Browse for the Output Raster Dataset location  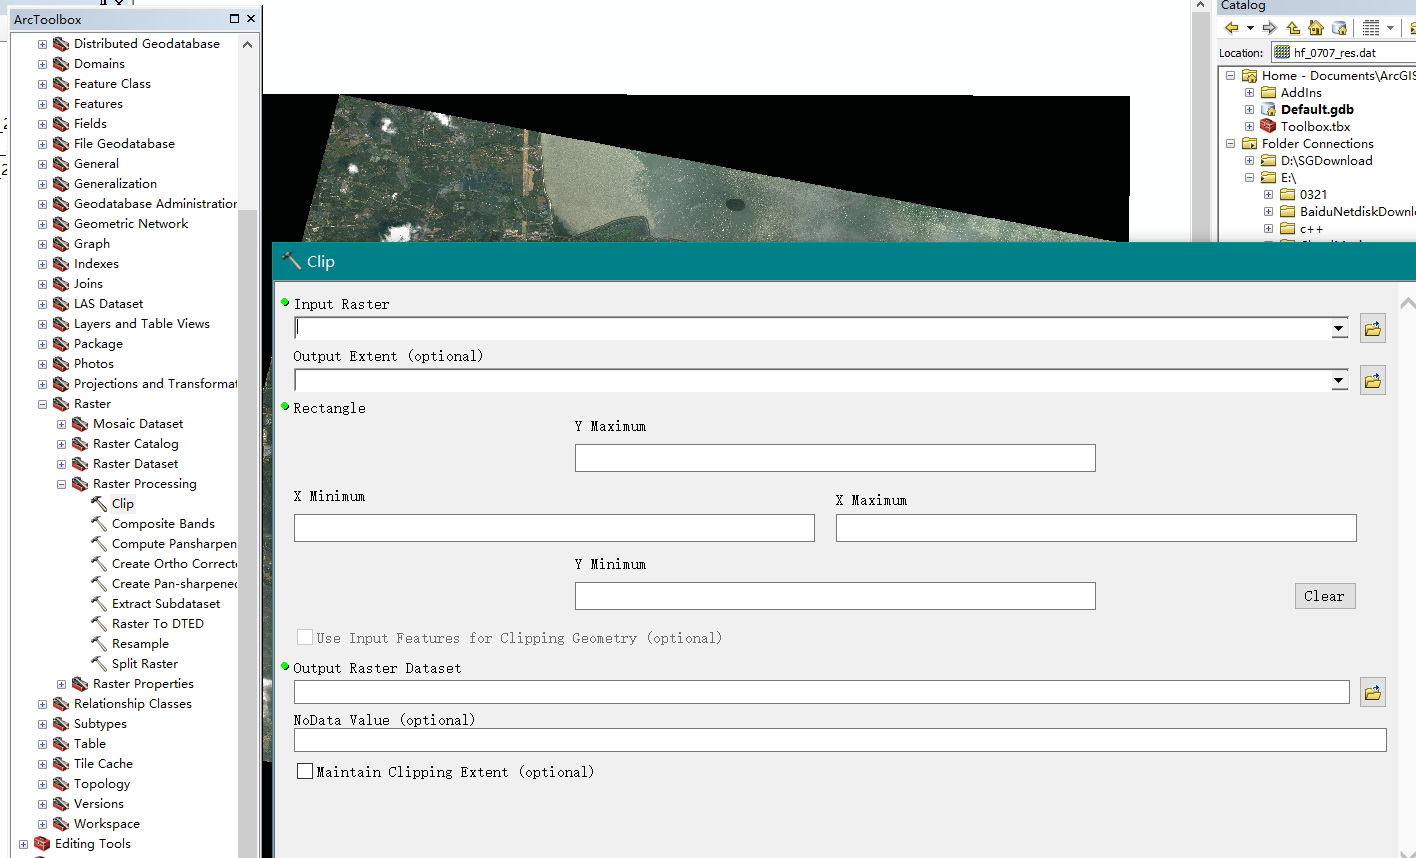click(1372, 691)
